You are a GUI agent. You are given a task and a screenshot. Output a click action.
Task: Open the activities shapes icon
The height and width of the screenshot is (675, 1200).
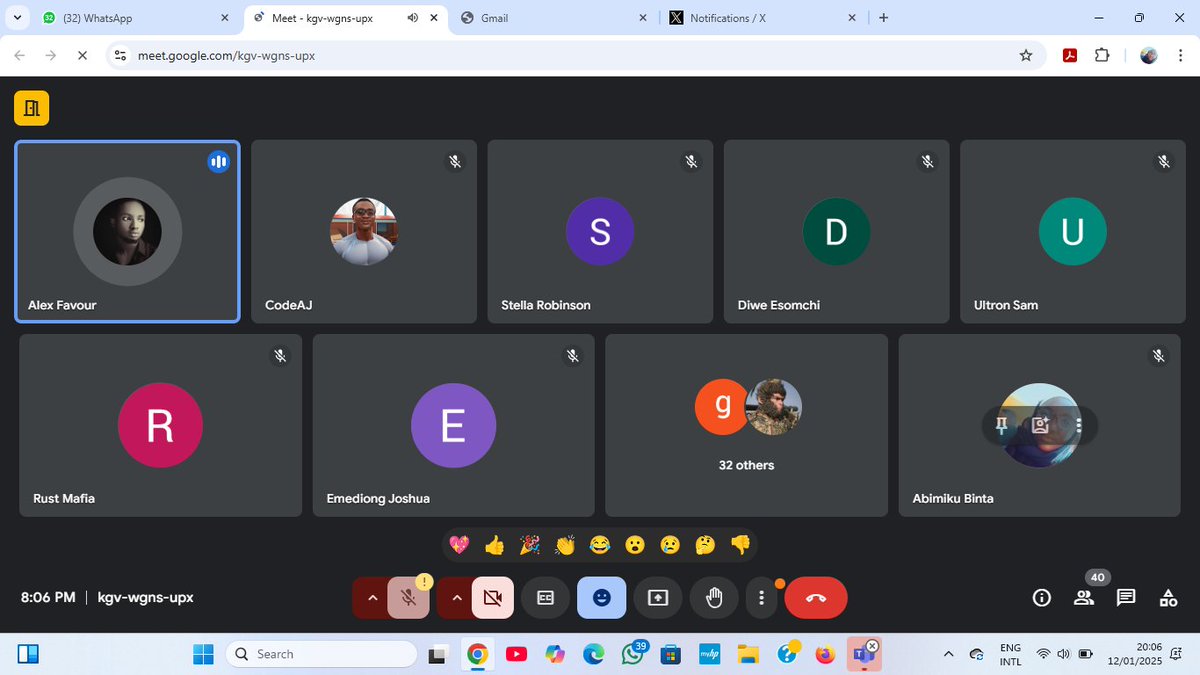click(1168, 598)
